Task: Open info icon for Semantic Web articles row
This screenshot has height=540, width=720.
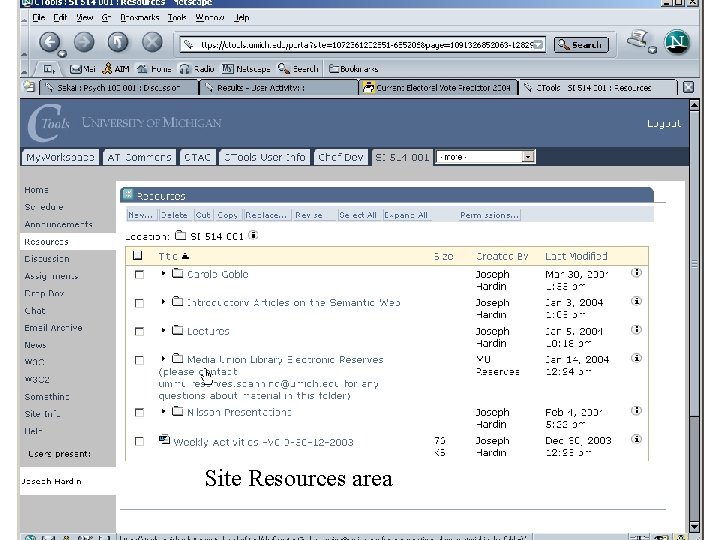Action: pyautogui.click(x=636, y=301)
